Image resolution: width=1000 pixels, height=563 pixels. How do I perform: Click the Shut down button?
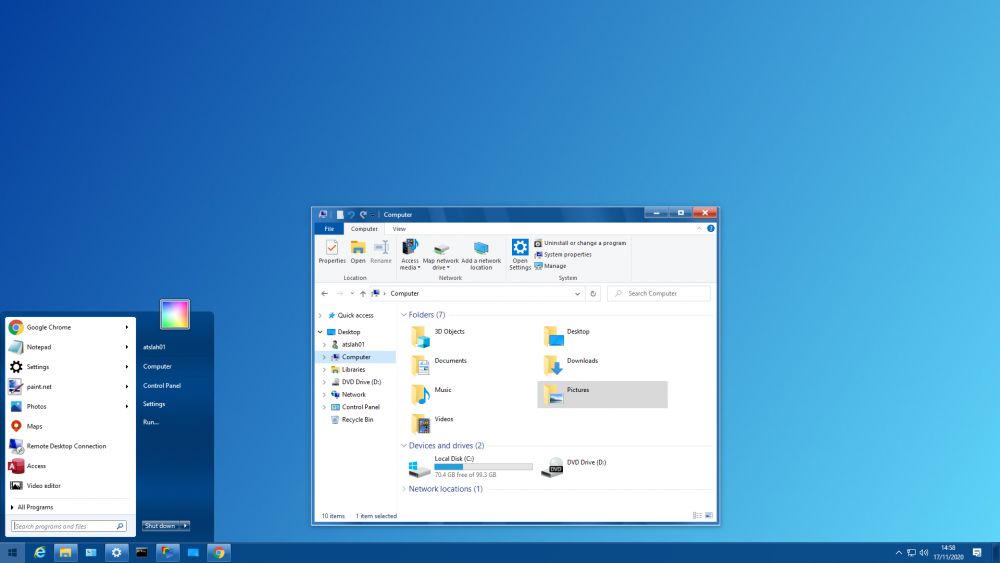point(160,526)
